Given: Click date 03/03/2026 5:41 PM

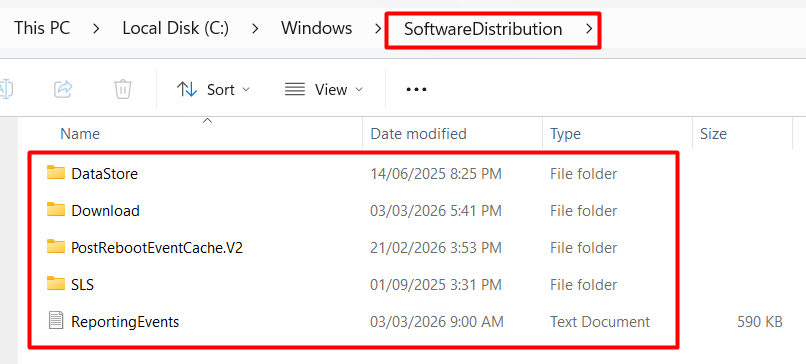Looking at the screenshot, I should 435,211.
